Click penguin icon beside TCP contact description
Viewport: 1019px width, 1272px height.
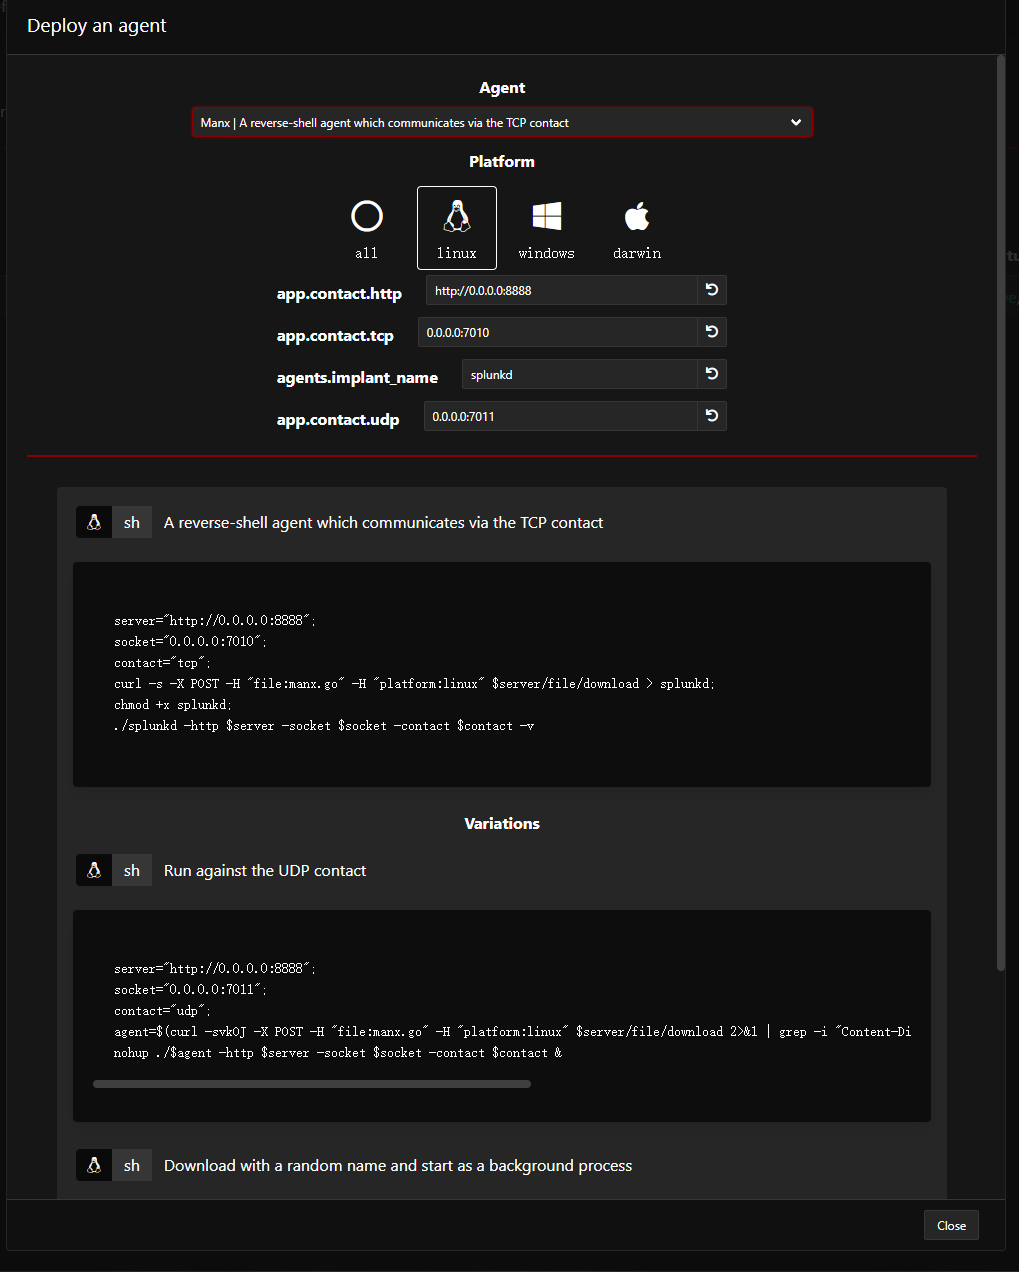[94, 522]
